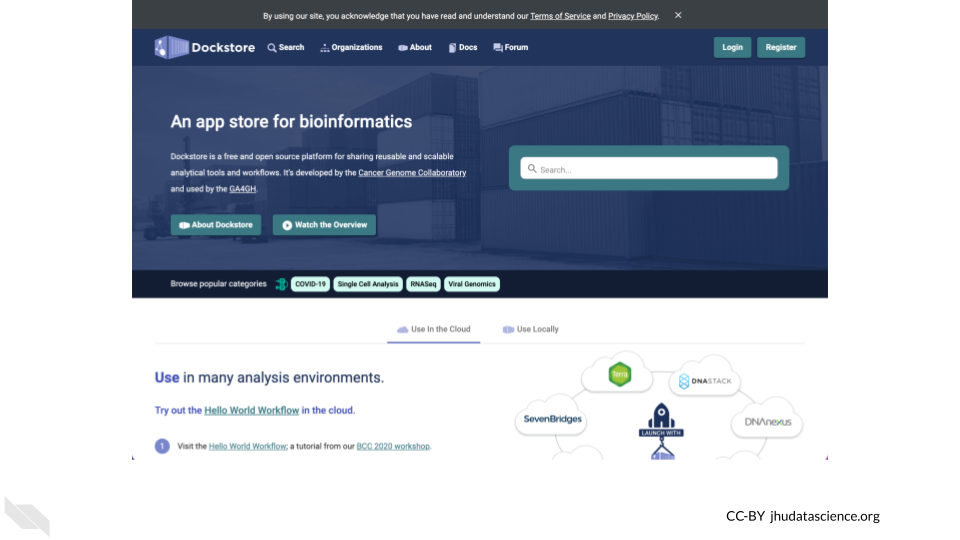
Task: Click the Login button
Action: [732, 47]
